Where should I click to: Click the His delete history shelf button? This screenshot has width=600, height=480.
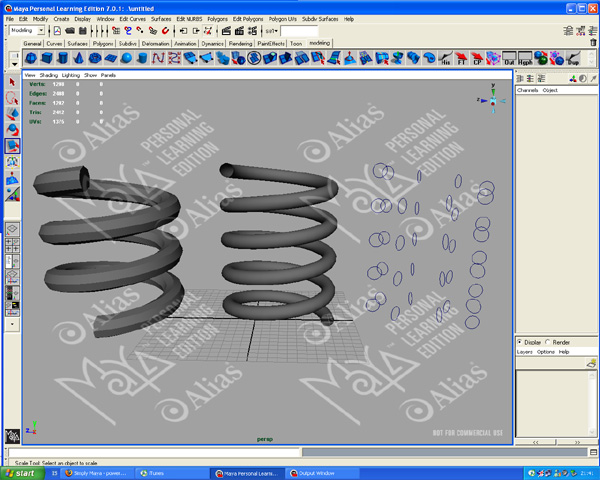445,58
